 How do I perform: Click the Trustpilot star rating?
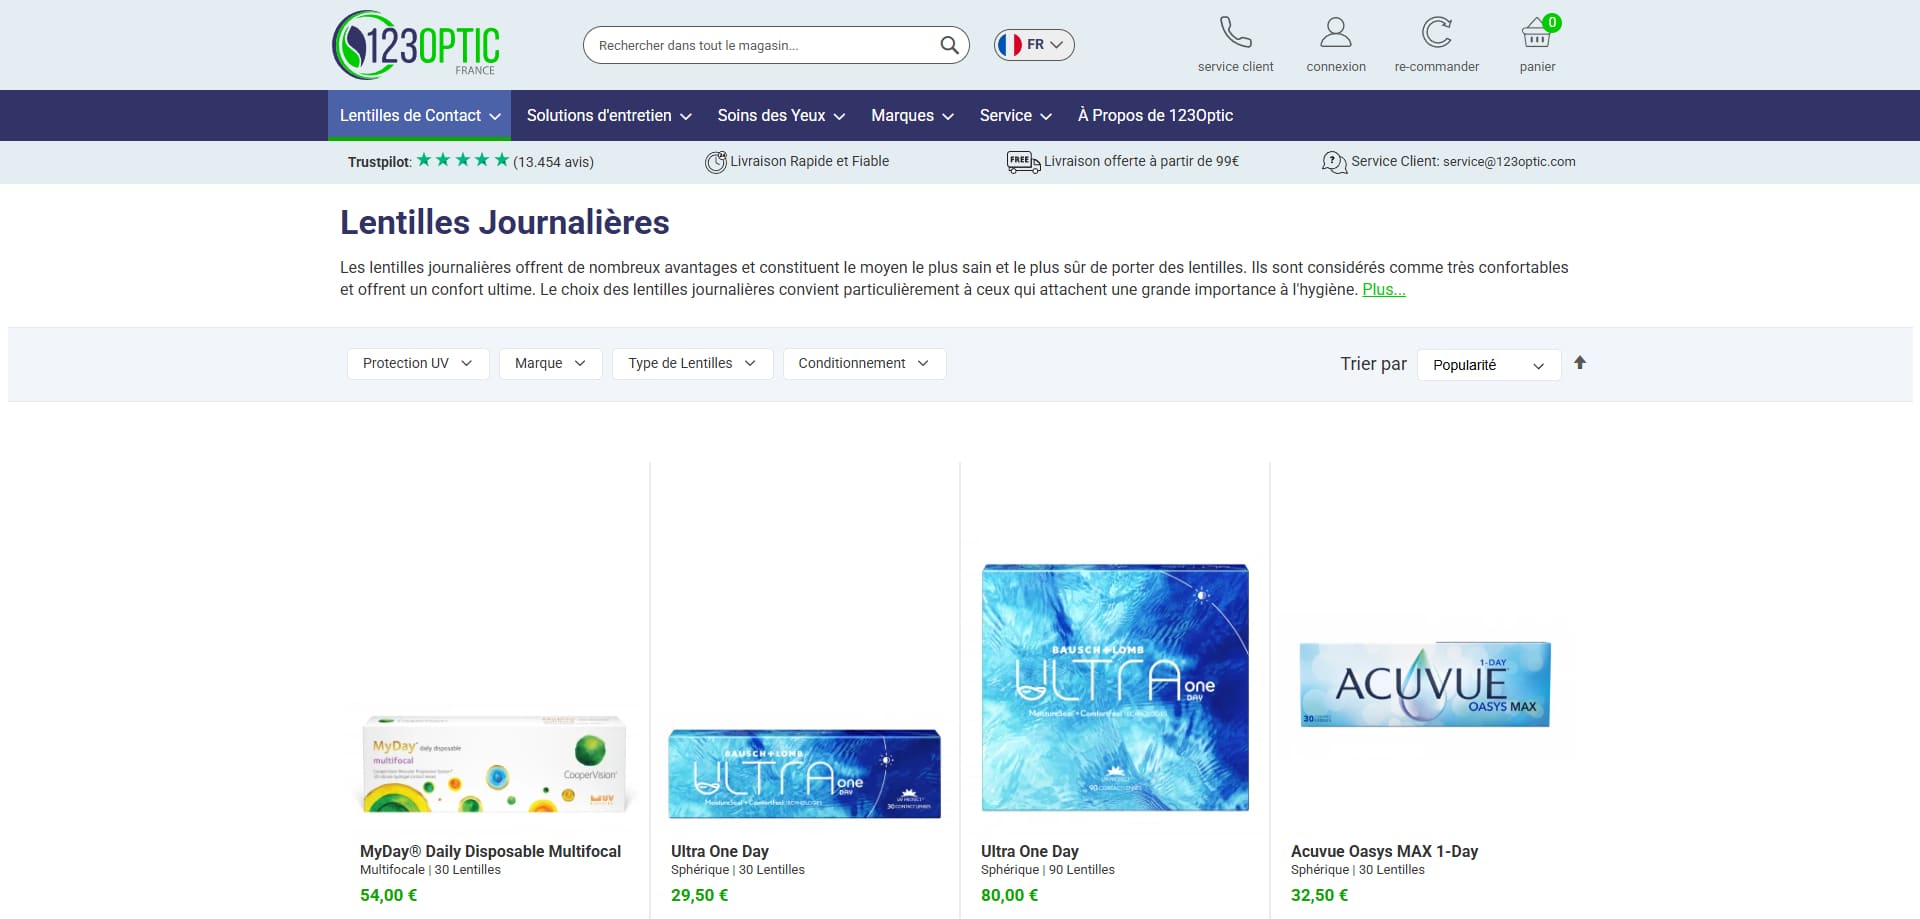[x=463, y=160]
